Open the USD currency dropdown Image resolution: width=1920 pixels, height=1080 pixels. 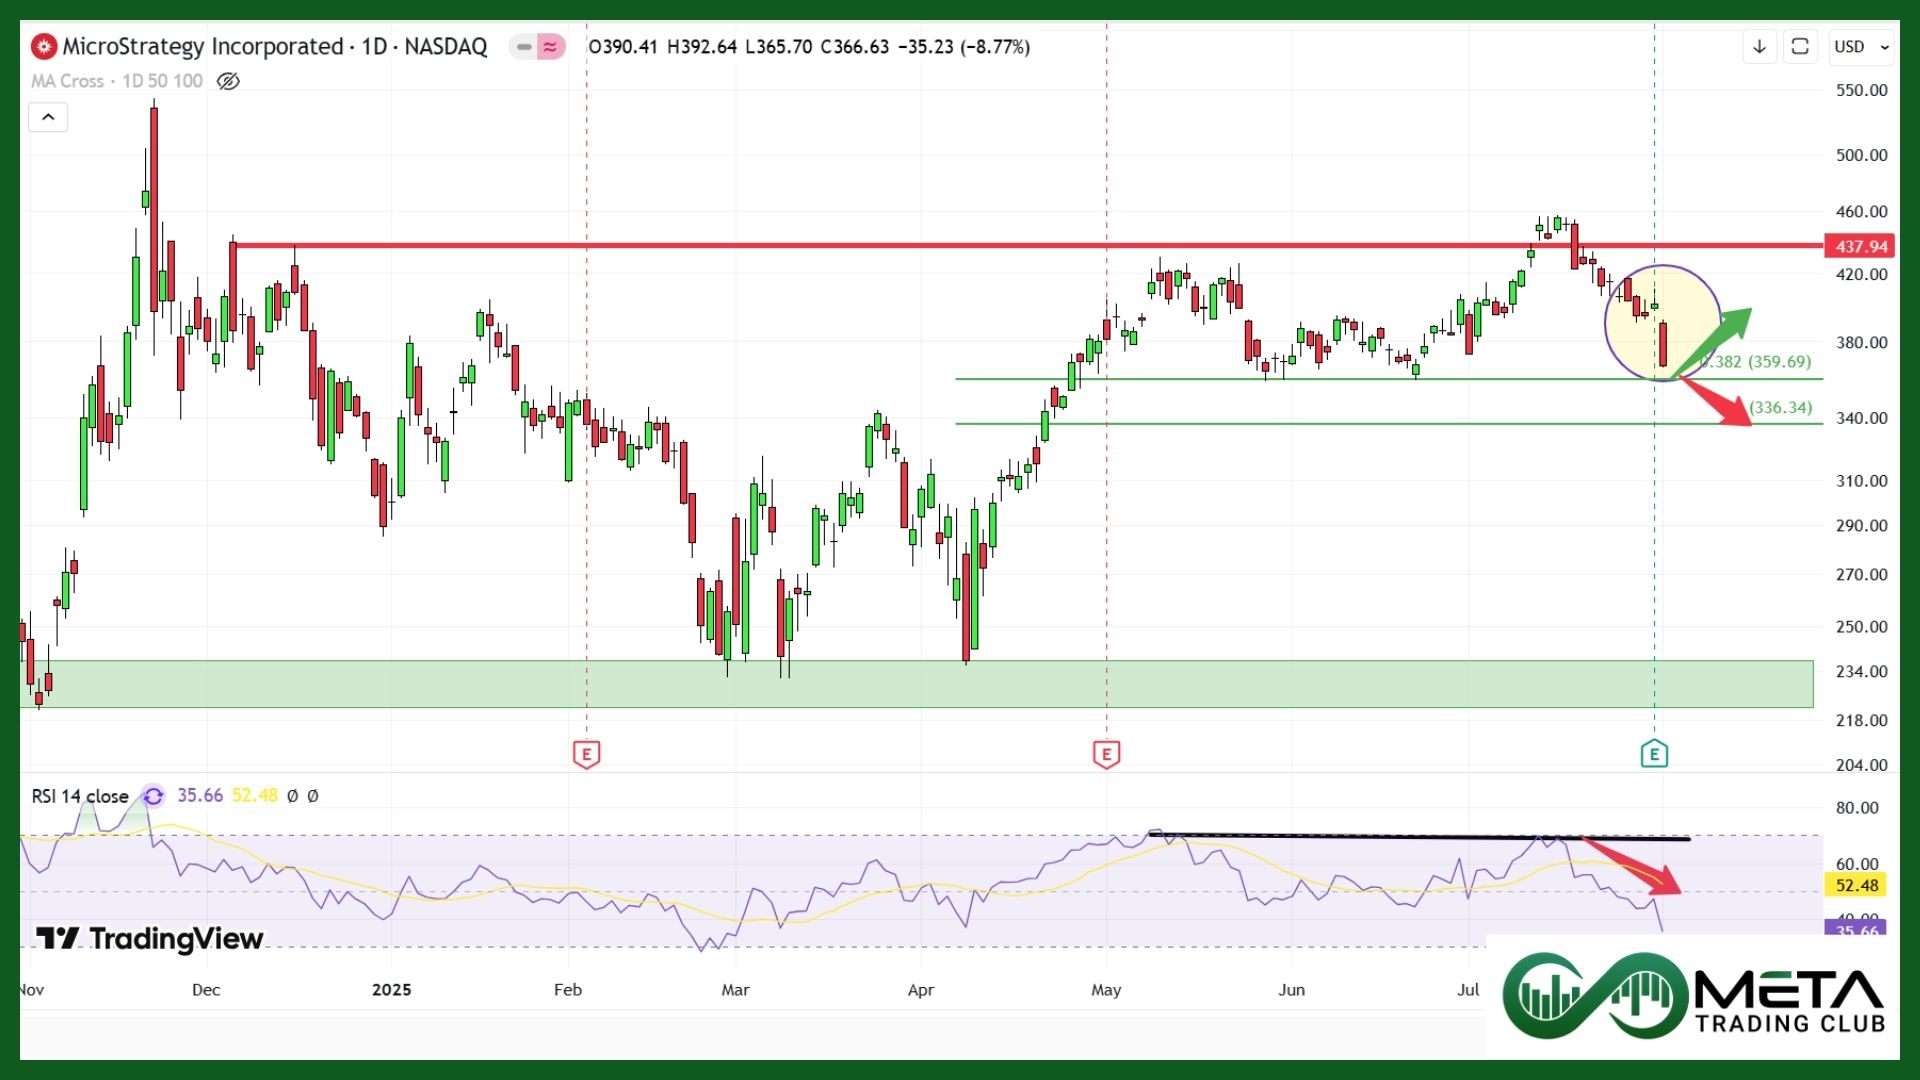[x=1861, y=46]
